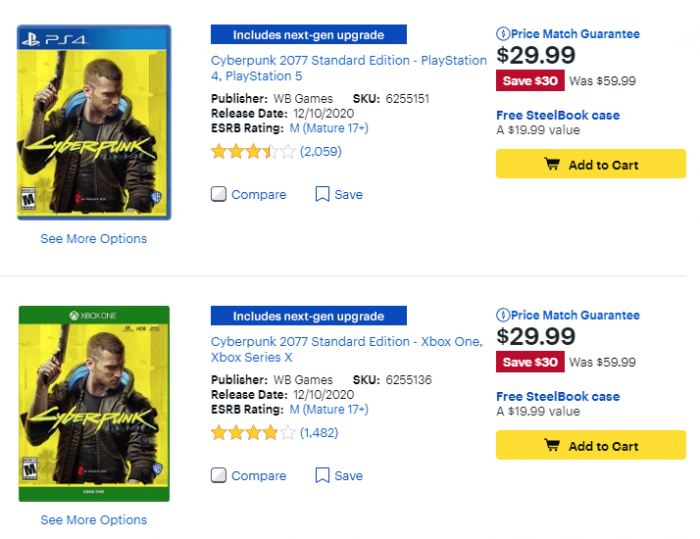
Task: Expand See More Options under PS4 cover
Action: 94,238
